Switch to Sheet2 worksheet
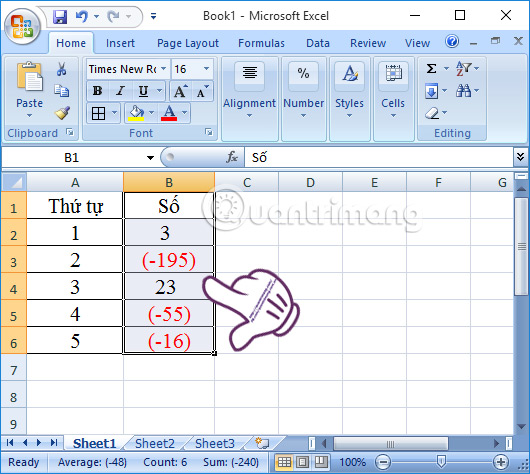 pyautogui.click(x=155, y=443)
